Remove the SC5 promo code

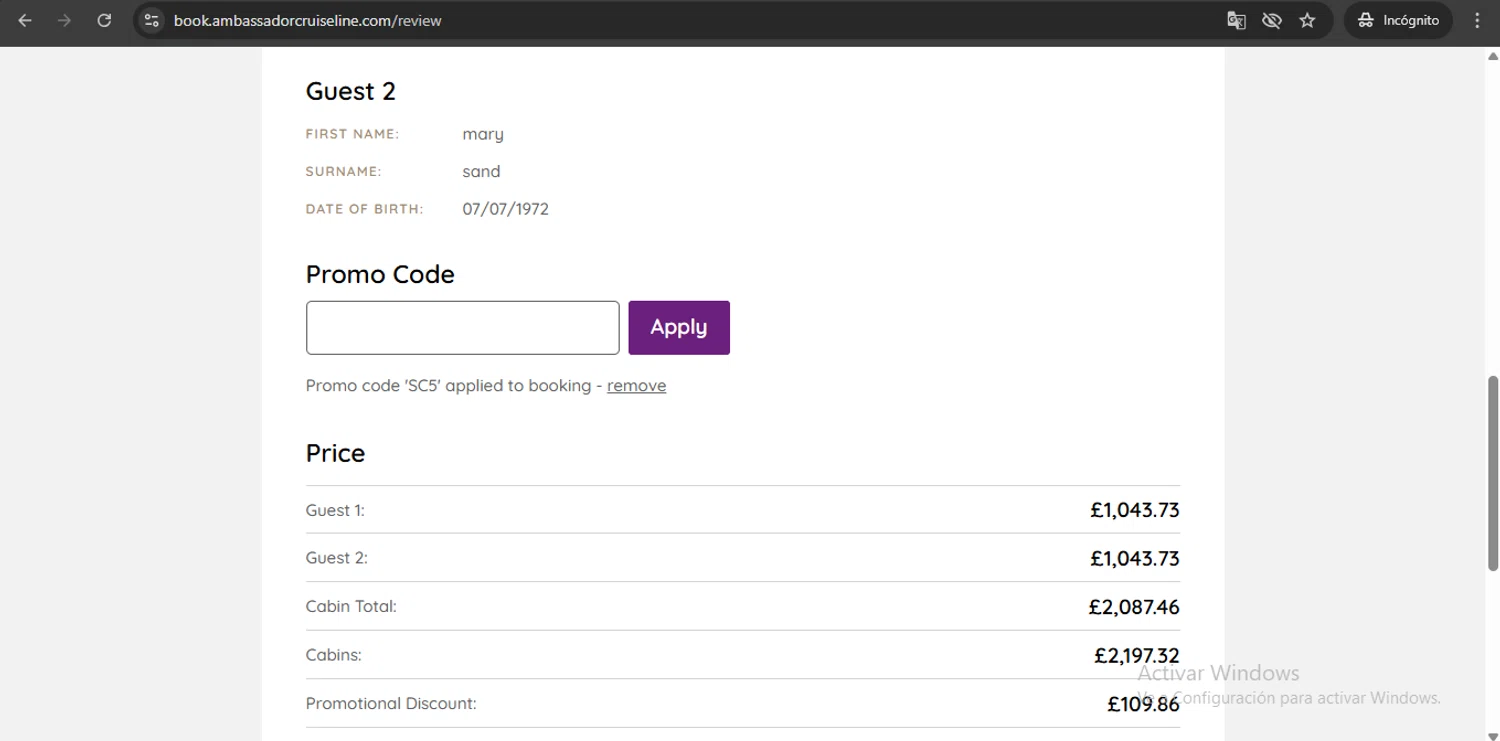(636, 385)
